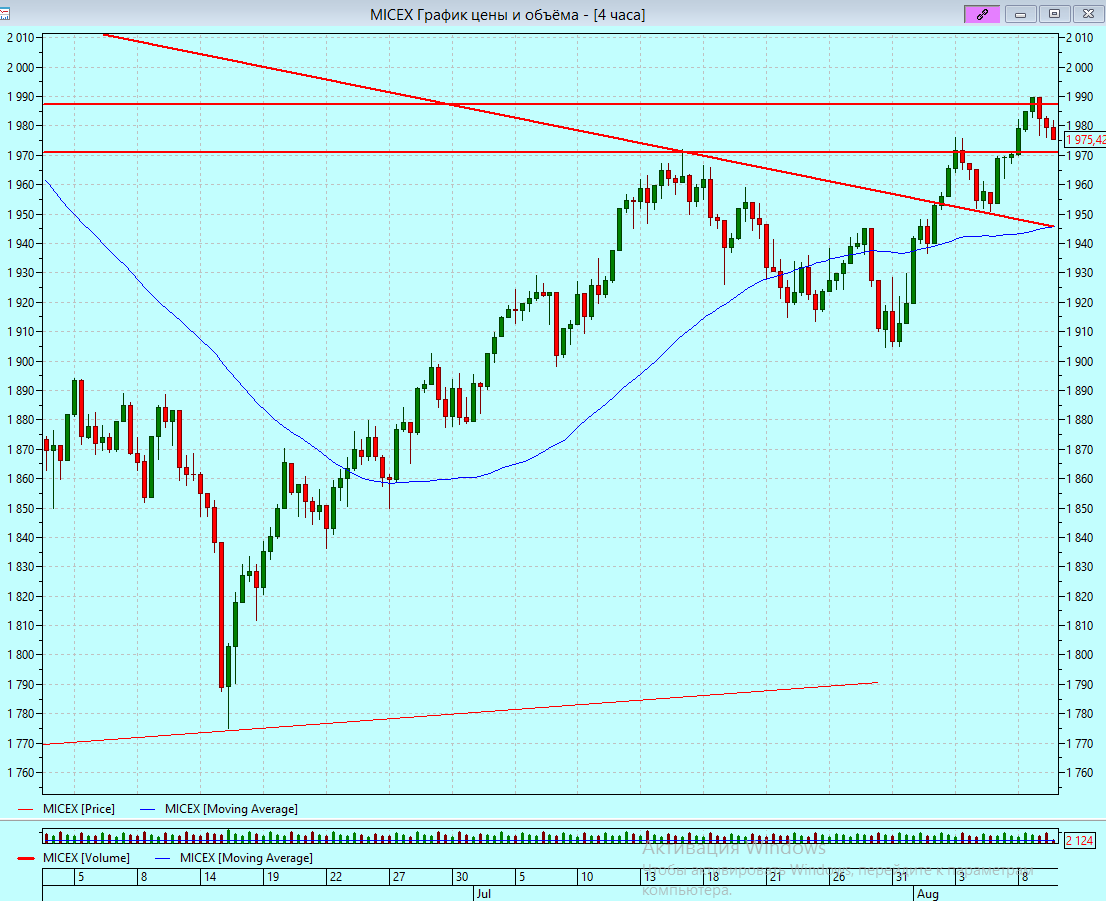Viewport: 1106px width, 901px height.
Task: Minimize the MICEX chart window
Action: 1020,14
